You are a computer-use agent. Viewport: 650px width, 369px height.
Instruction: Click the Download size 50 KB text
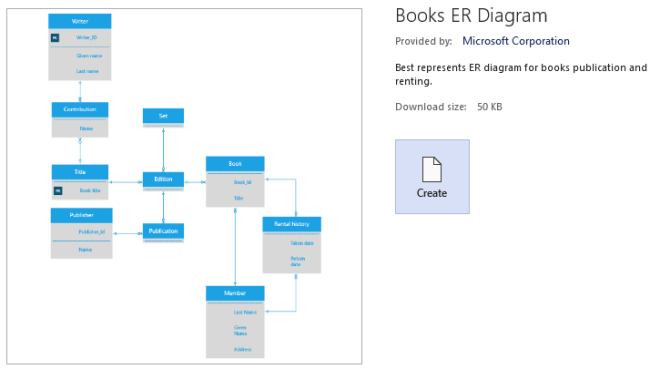pyautogui.click(x=449, y=107)
